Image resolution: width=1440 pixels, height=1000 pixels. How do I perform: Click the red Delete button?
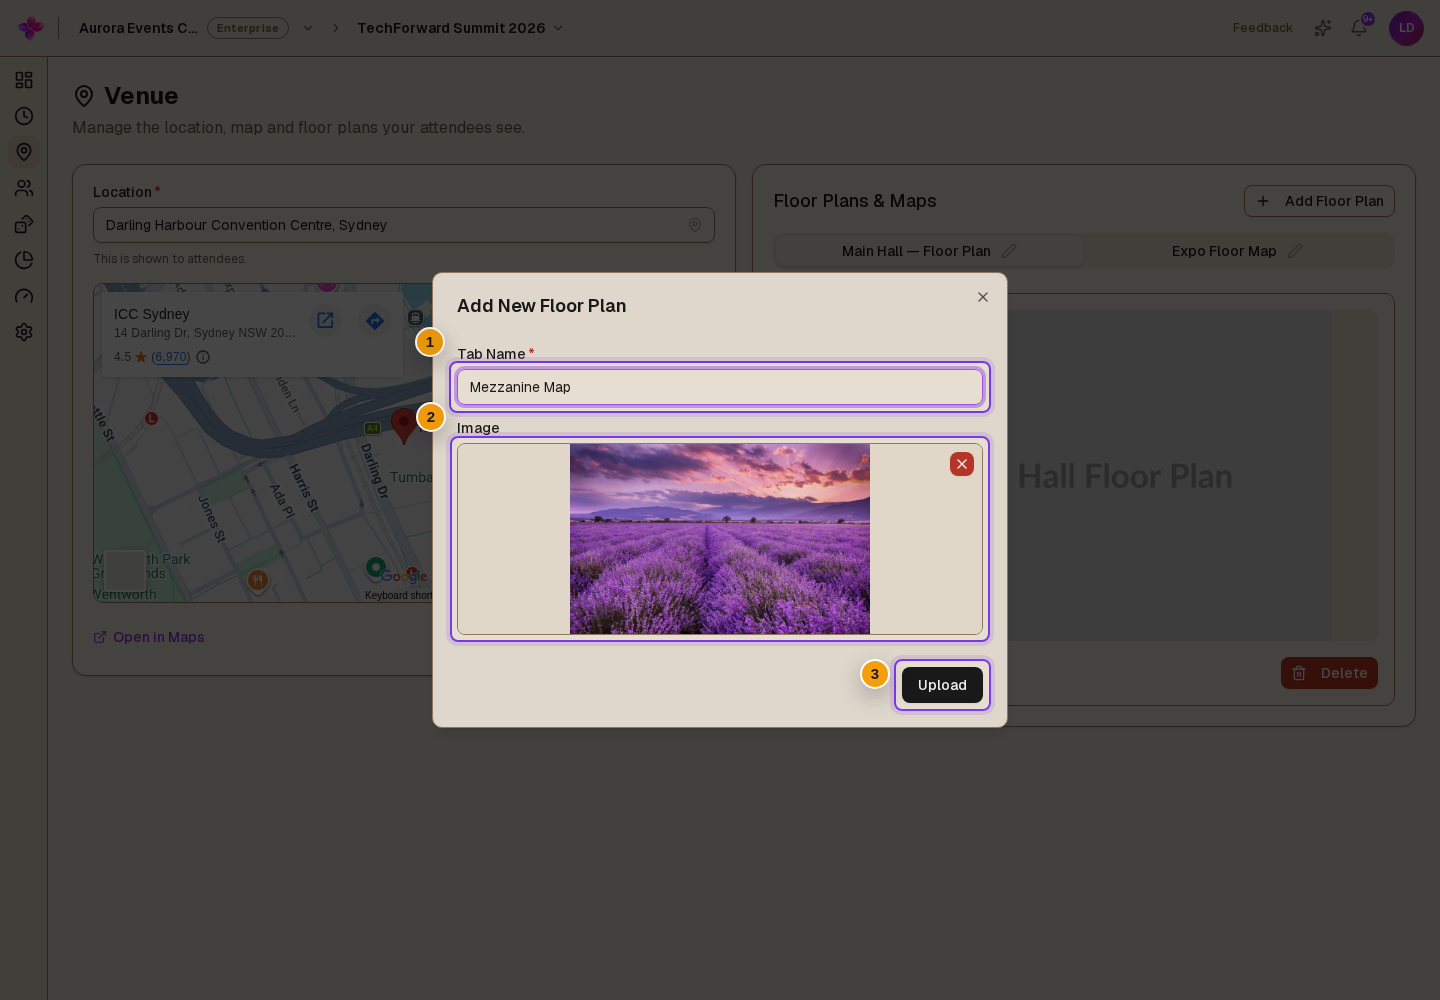[1329, 673]
